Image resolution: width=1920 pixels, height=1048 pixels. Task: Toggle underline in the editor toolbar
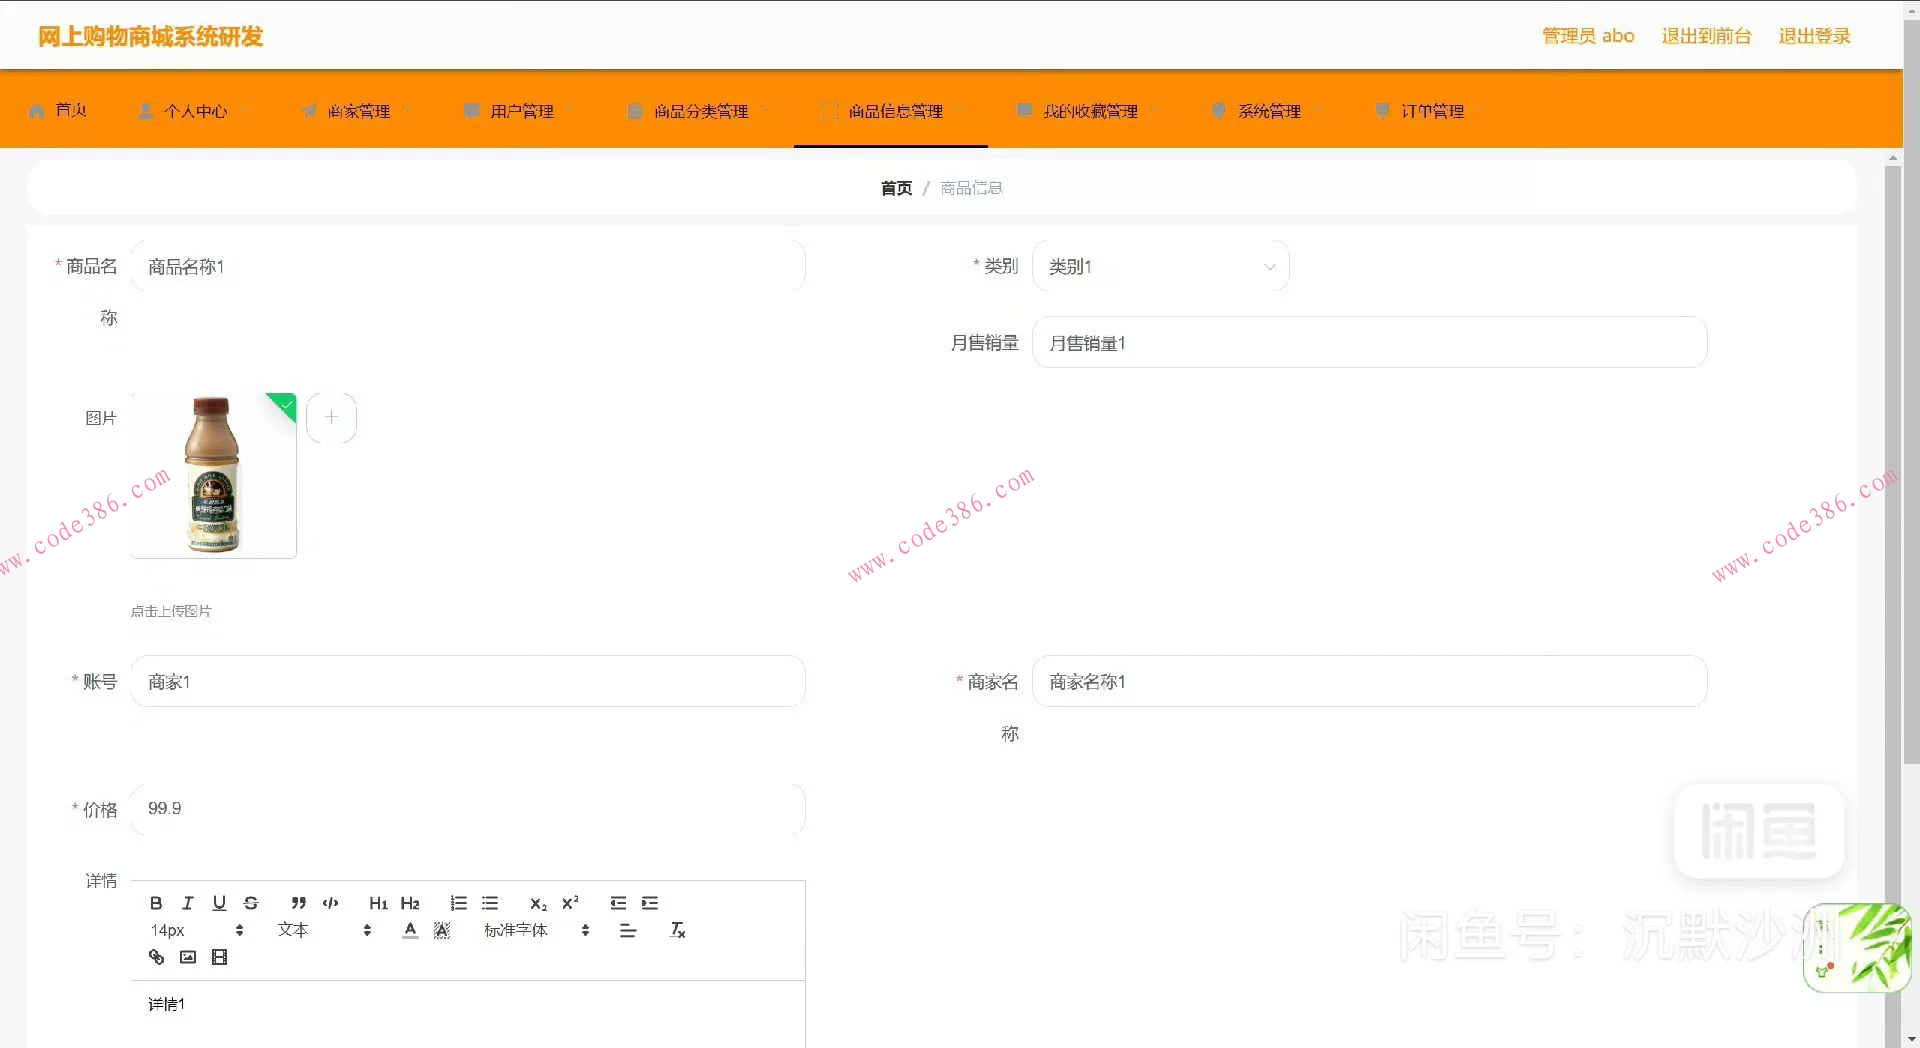click(x=219, y=903)
